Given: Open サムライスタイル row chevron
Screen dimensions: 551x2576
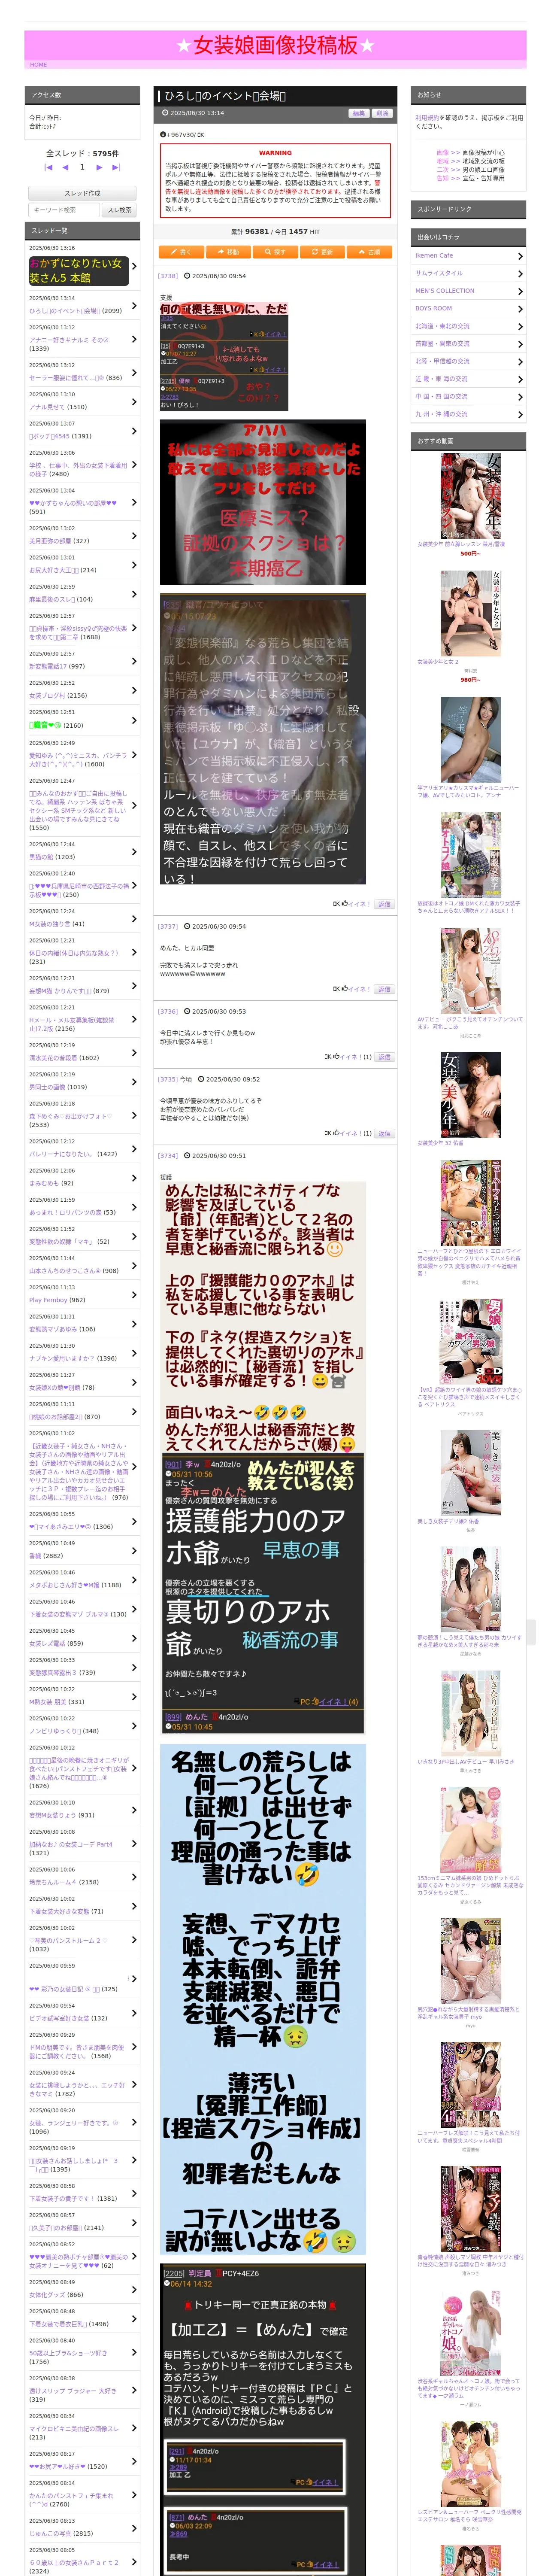Looking at the screenshot, I should click(520, 273).
